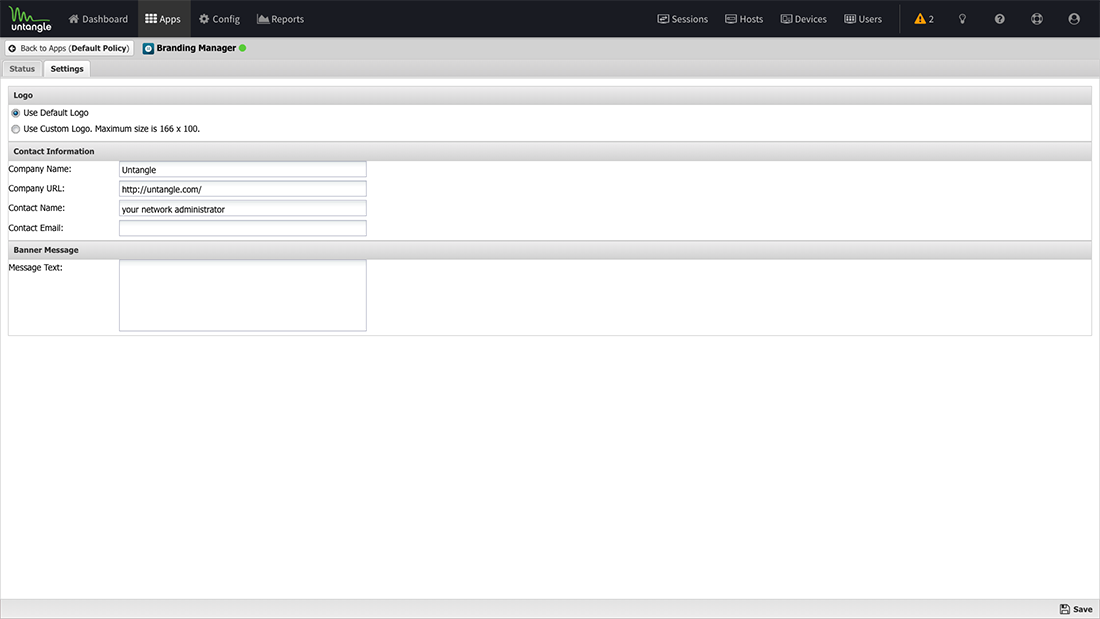The image size is (1100, 619).
Task: Click the Untangle logo
Action: tap(31, 19)
